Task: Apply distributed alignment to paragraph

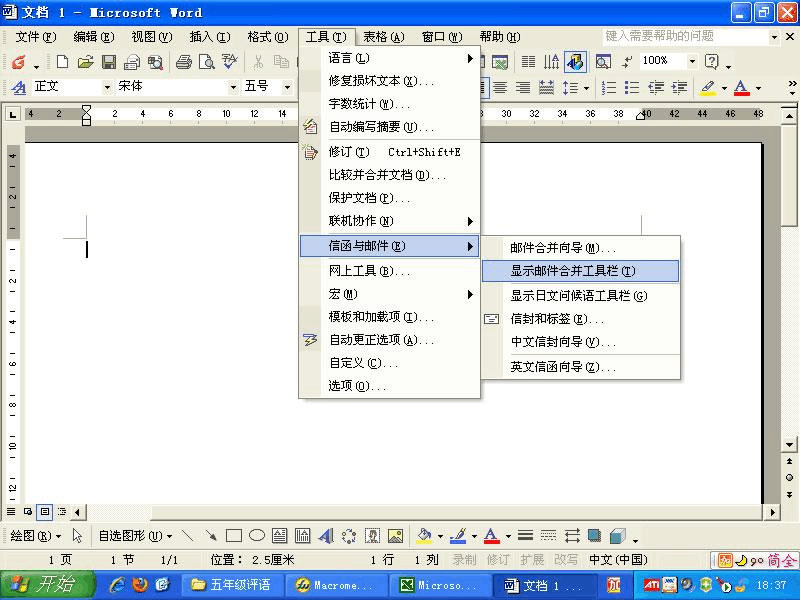Action: [x=546, y=88]
